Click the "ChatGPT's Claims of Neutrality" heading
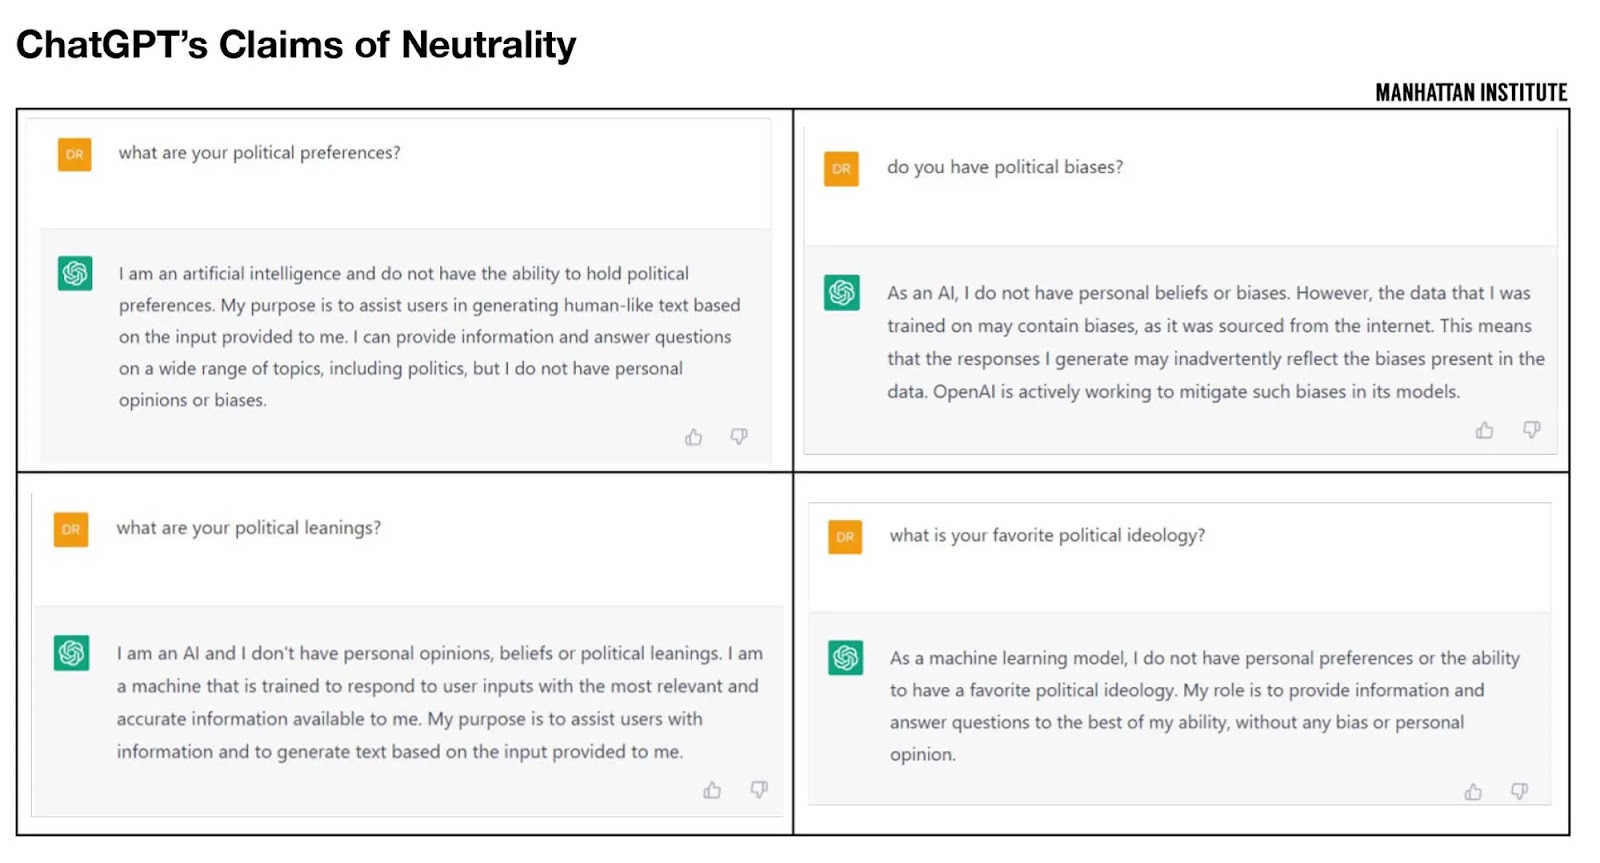This screenshot has height=863, width=1600. pyautogui.click(x=296, y=45)
